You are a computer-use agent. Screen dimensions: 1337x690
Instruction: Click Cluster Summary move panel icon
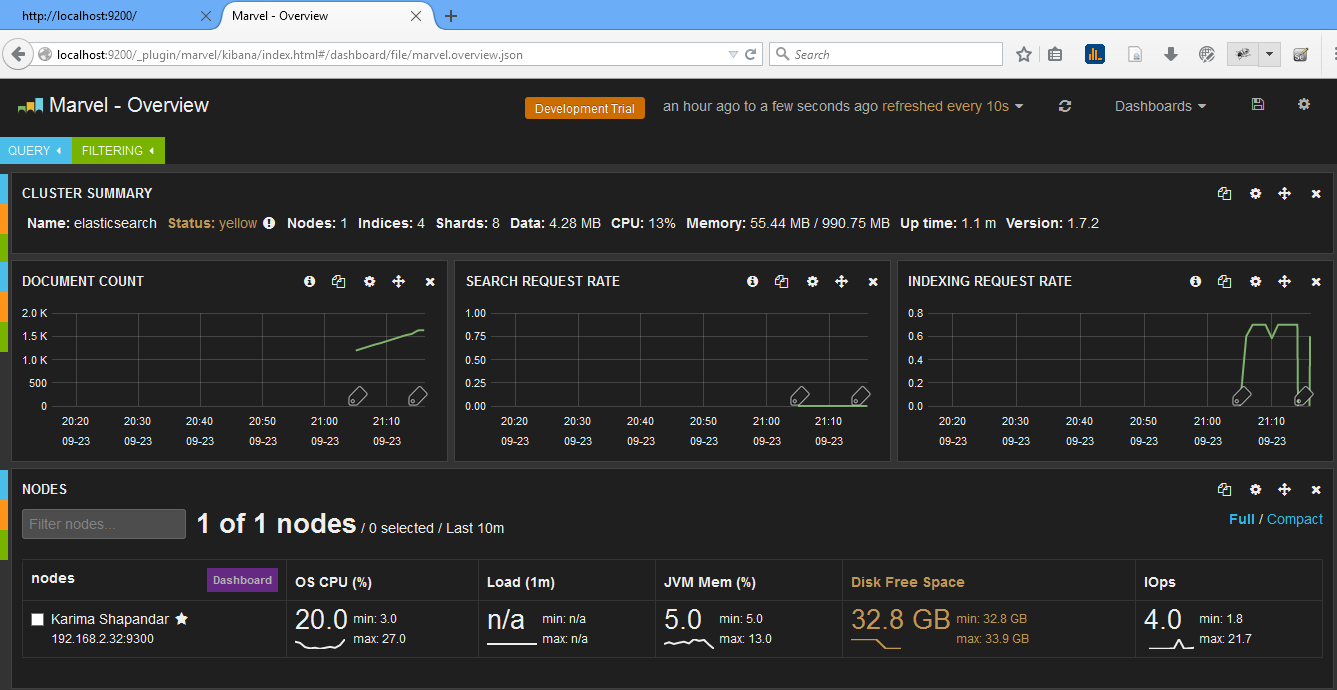[1285, 194]
